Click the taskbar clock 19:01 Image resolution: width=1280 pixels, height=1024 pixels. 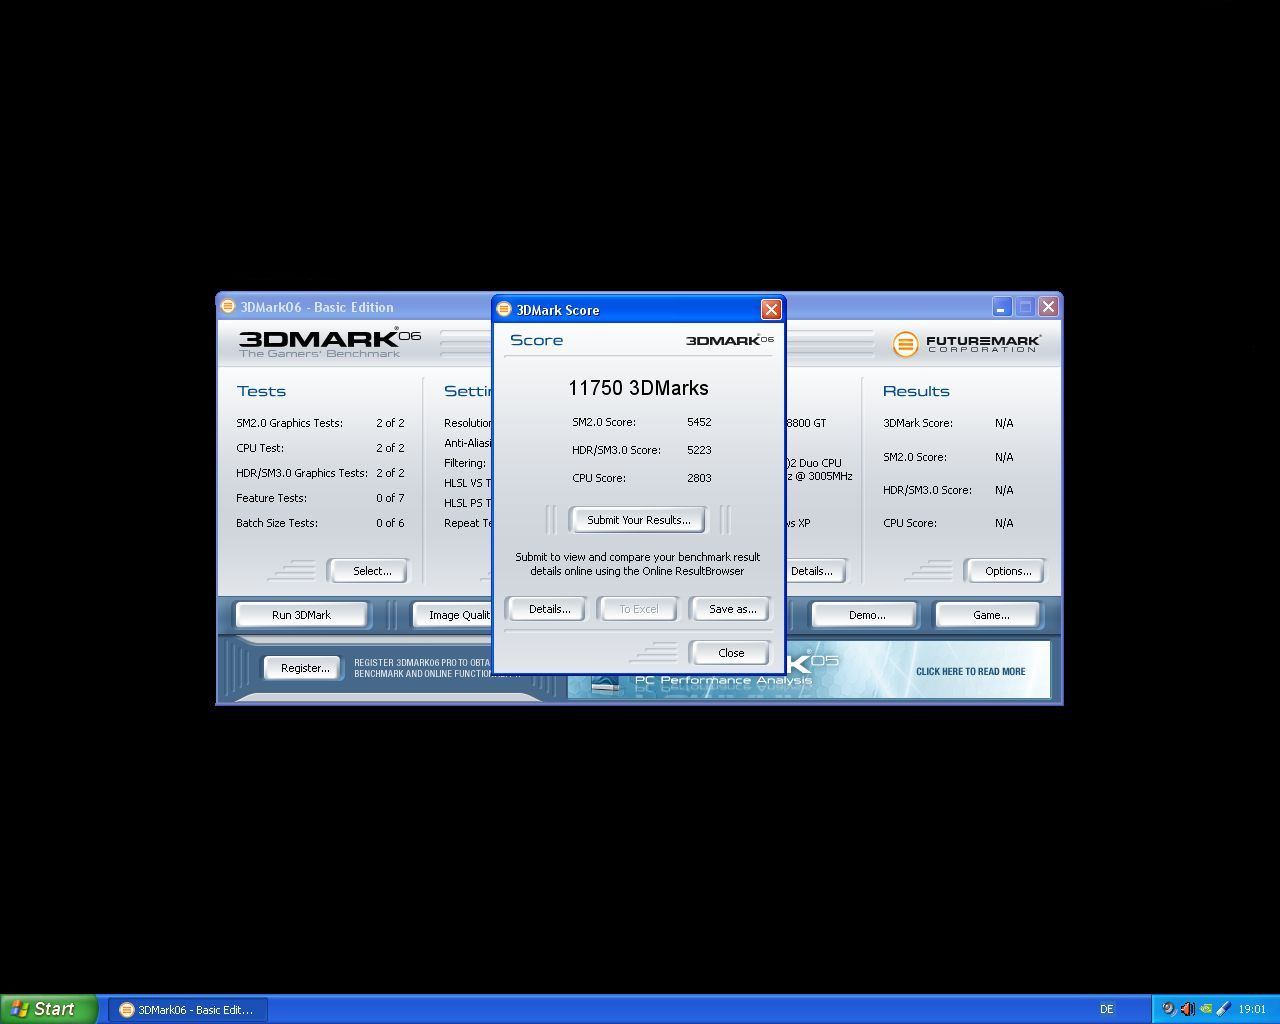(x=1252, y=1009)
